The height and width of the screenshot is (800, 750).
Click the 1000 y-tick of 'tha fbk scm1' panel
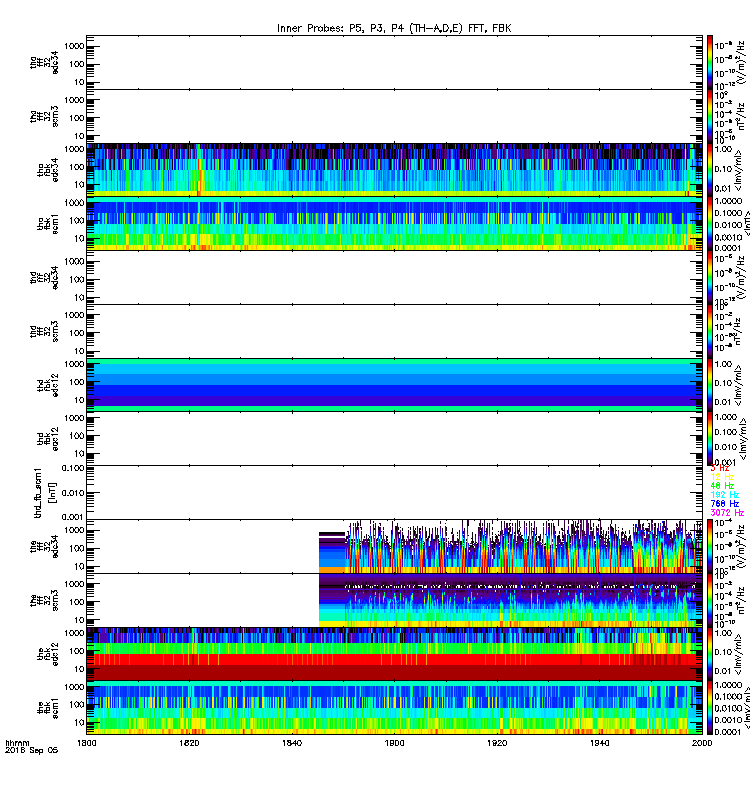[74, 203]
